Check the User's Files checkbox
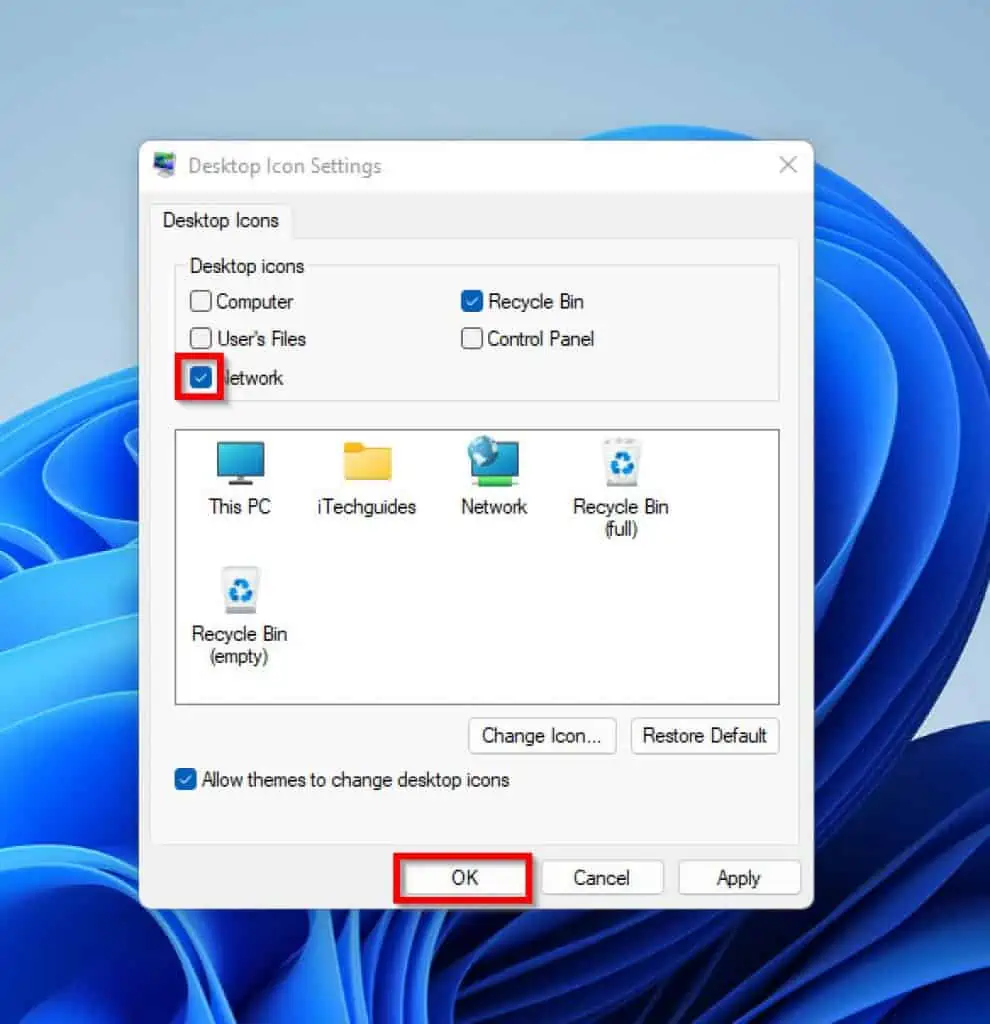 coord(200,339)
